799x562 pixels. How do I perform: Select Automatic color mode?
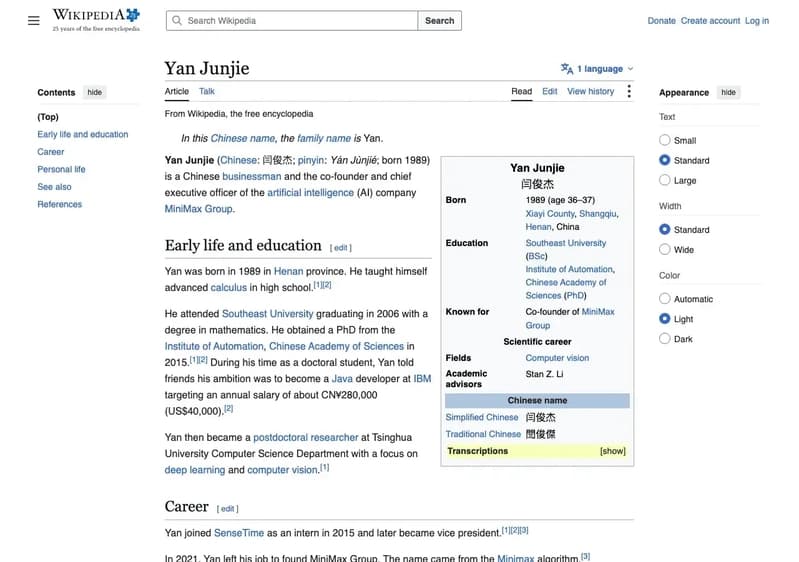(664, 299)
